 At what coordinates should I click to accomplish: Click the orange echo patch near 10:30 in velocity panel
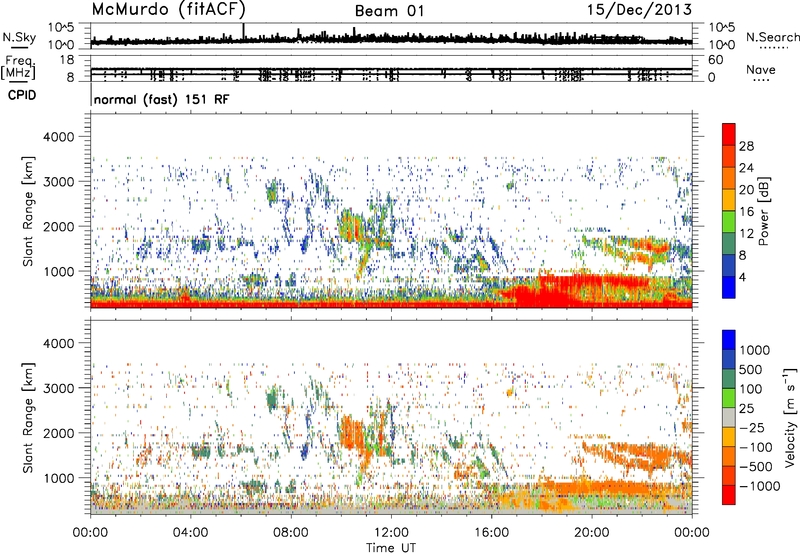pyautogui.click(x=352, y=434)
